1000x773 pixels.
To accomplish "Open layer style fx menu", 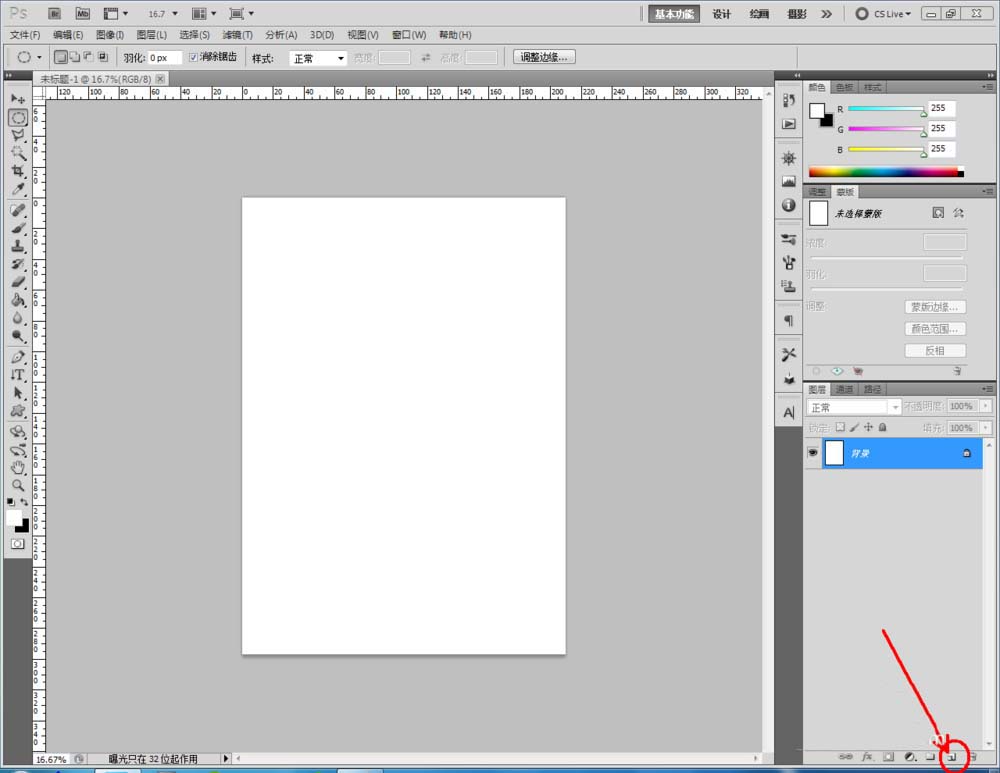I will coord(868,758).
